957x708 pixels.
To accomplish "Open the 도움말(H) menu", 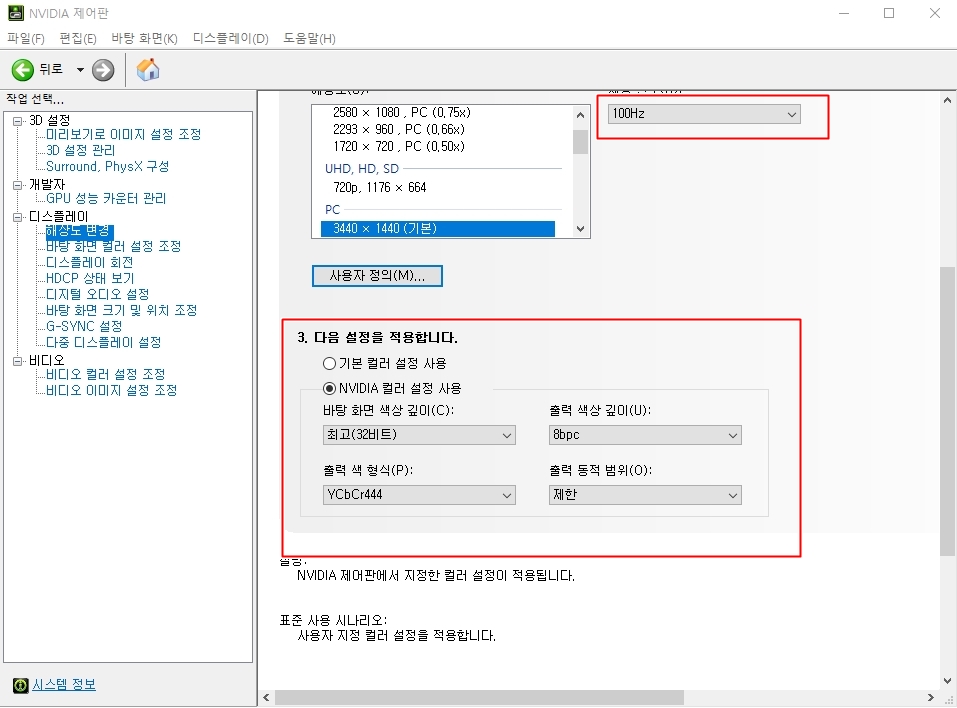I will 309,38.
